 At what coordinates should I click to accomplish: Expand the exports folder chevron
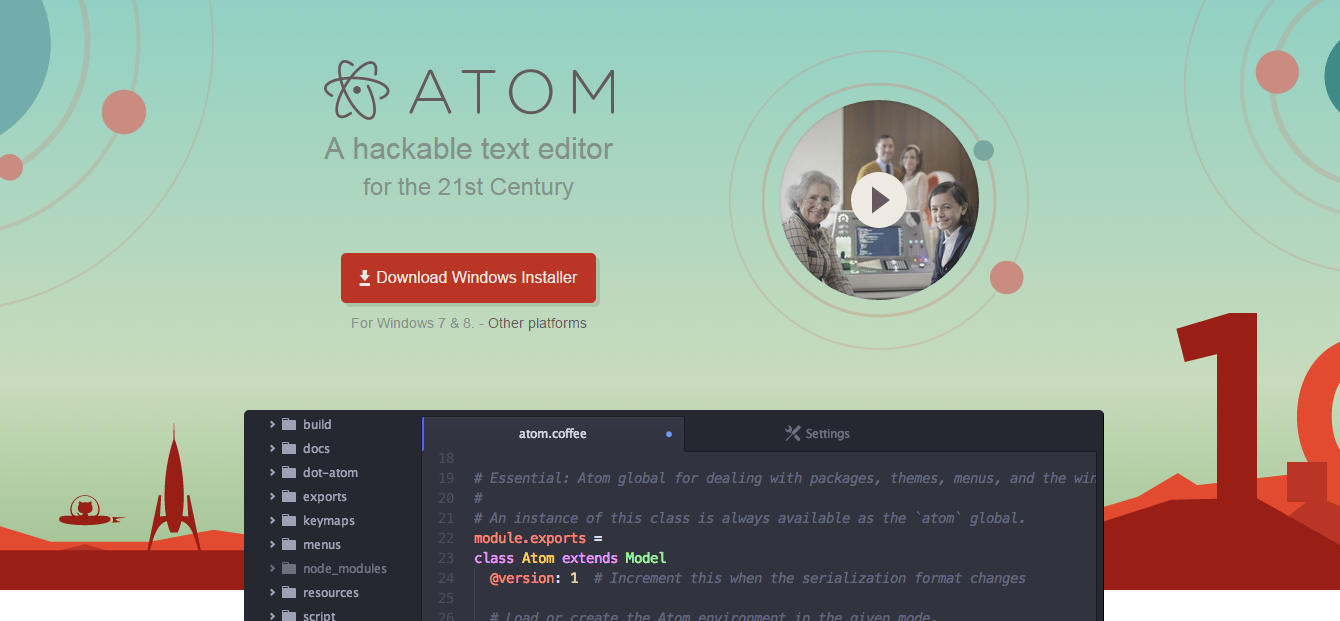272,496
